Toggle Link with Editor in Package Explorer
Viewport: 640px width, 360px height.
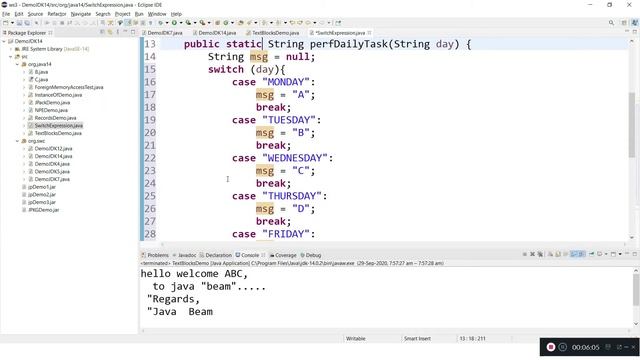[110, 32]
